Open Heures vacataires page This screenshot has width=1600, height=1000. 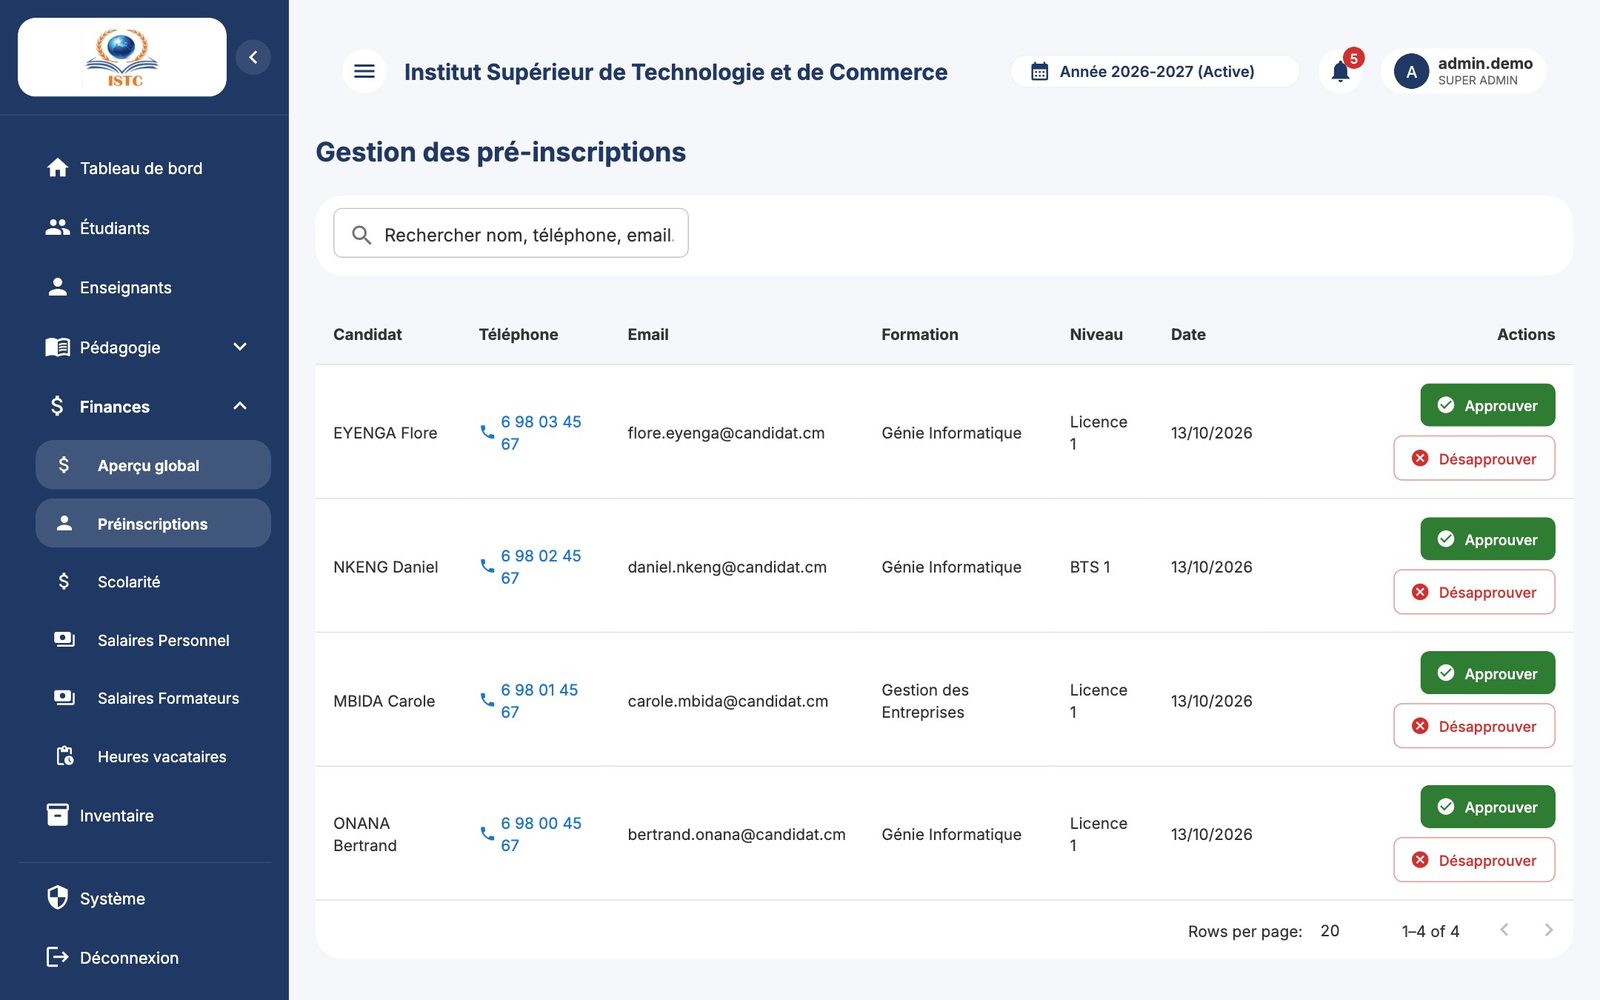pos(153,756)
